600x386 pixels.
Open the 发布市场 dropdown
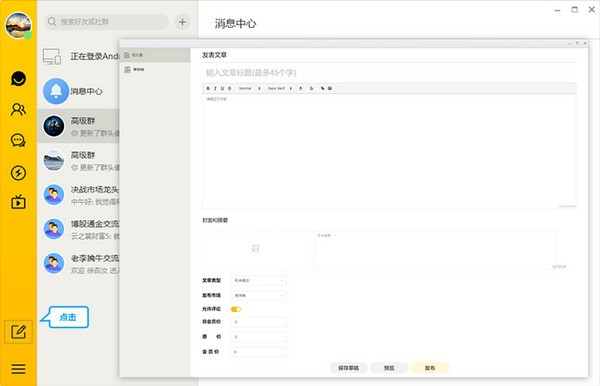pos(258,295)
